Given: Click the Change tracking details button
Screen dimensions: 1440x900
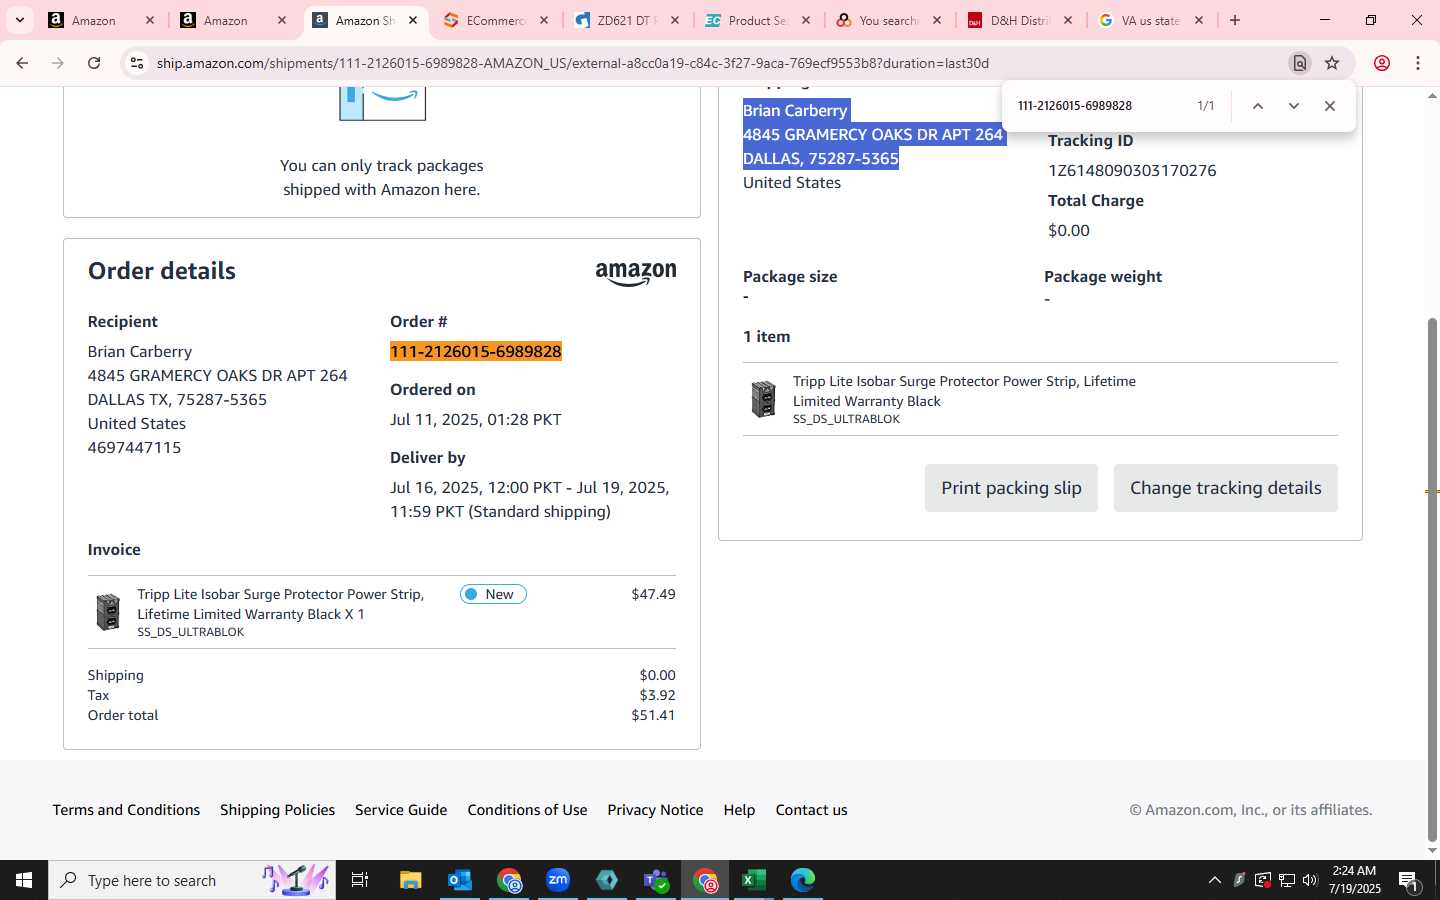Looking at the screenshot, I should [x=1226, y=488].
